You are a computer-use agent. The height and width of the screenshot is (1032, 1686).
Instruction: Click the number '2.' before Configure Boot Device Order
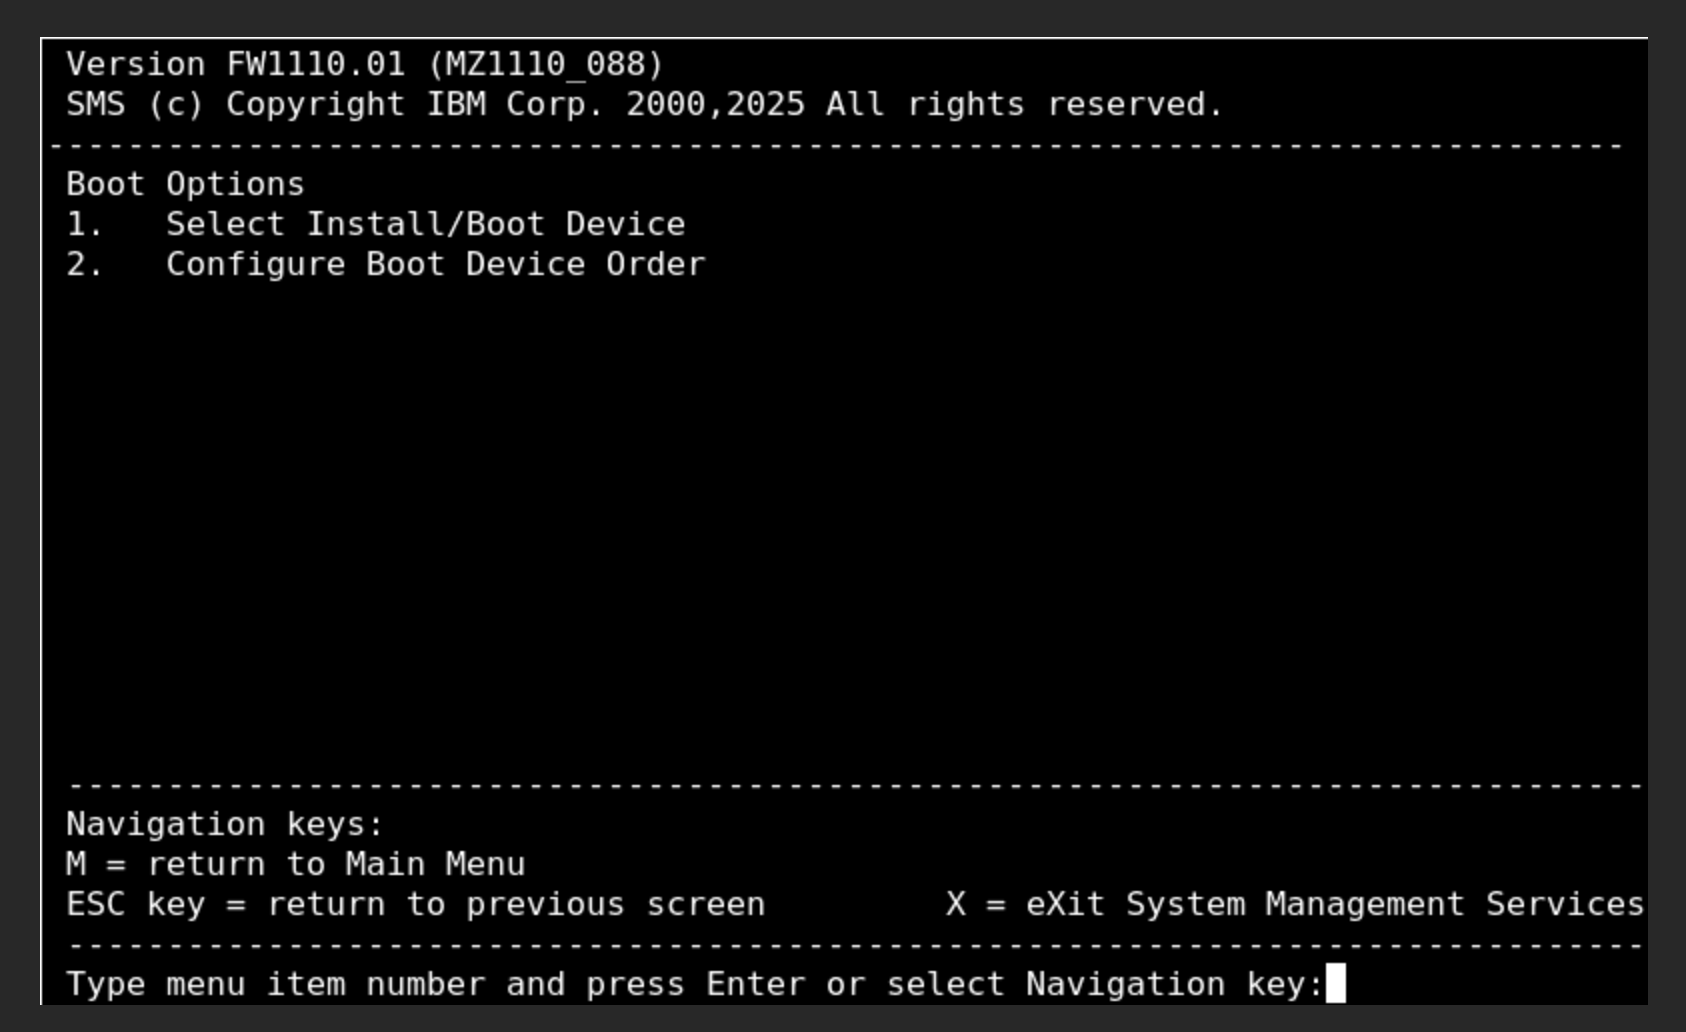coord(84,264)
